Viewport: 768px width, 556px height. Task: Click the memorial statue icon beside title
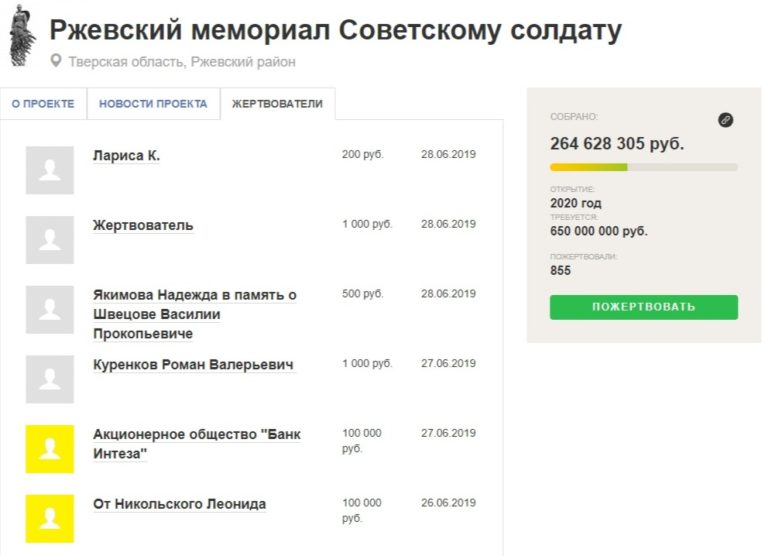[22, 34]
